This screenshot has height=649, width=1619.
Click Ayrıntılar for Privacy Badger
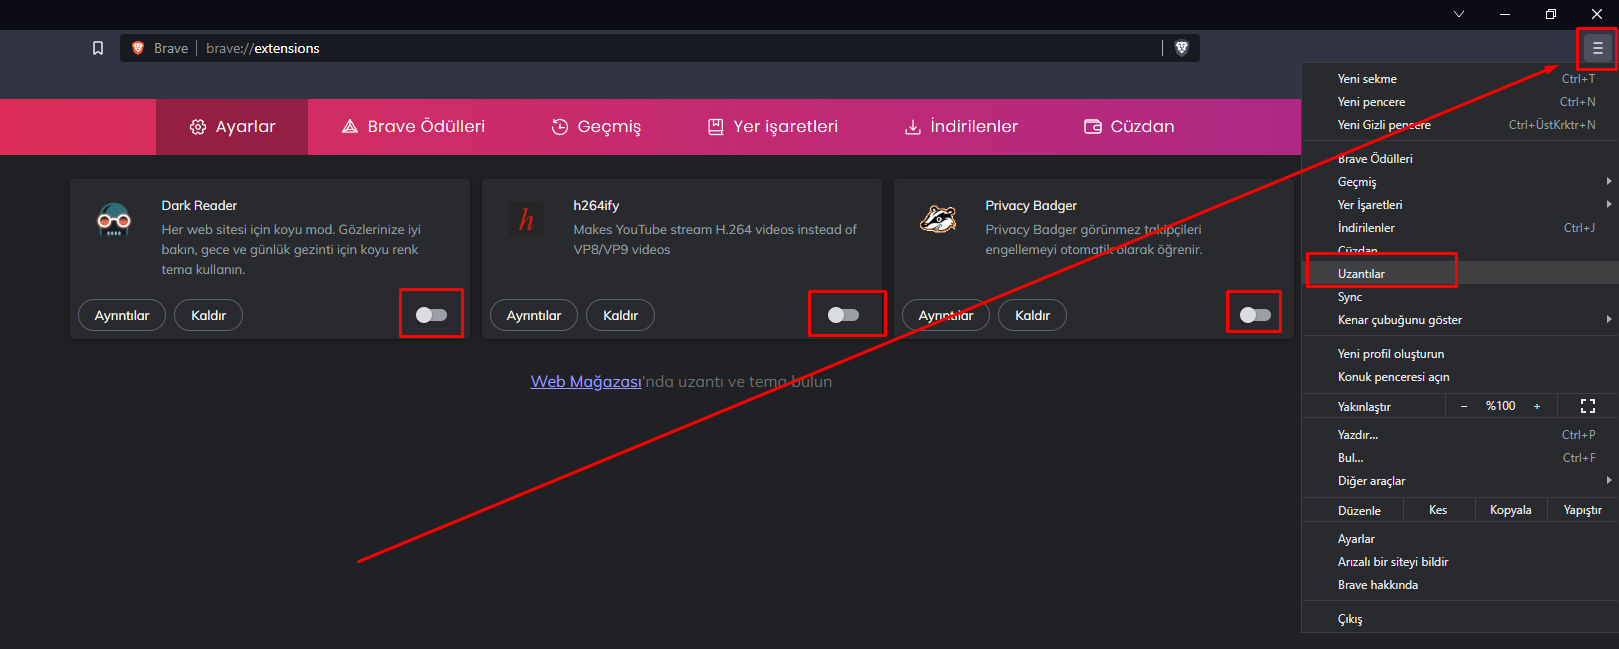[946, 315]
